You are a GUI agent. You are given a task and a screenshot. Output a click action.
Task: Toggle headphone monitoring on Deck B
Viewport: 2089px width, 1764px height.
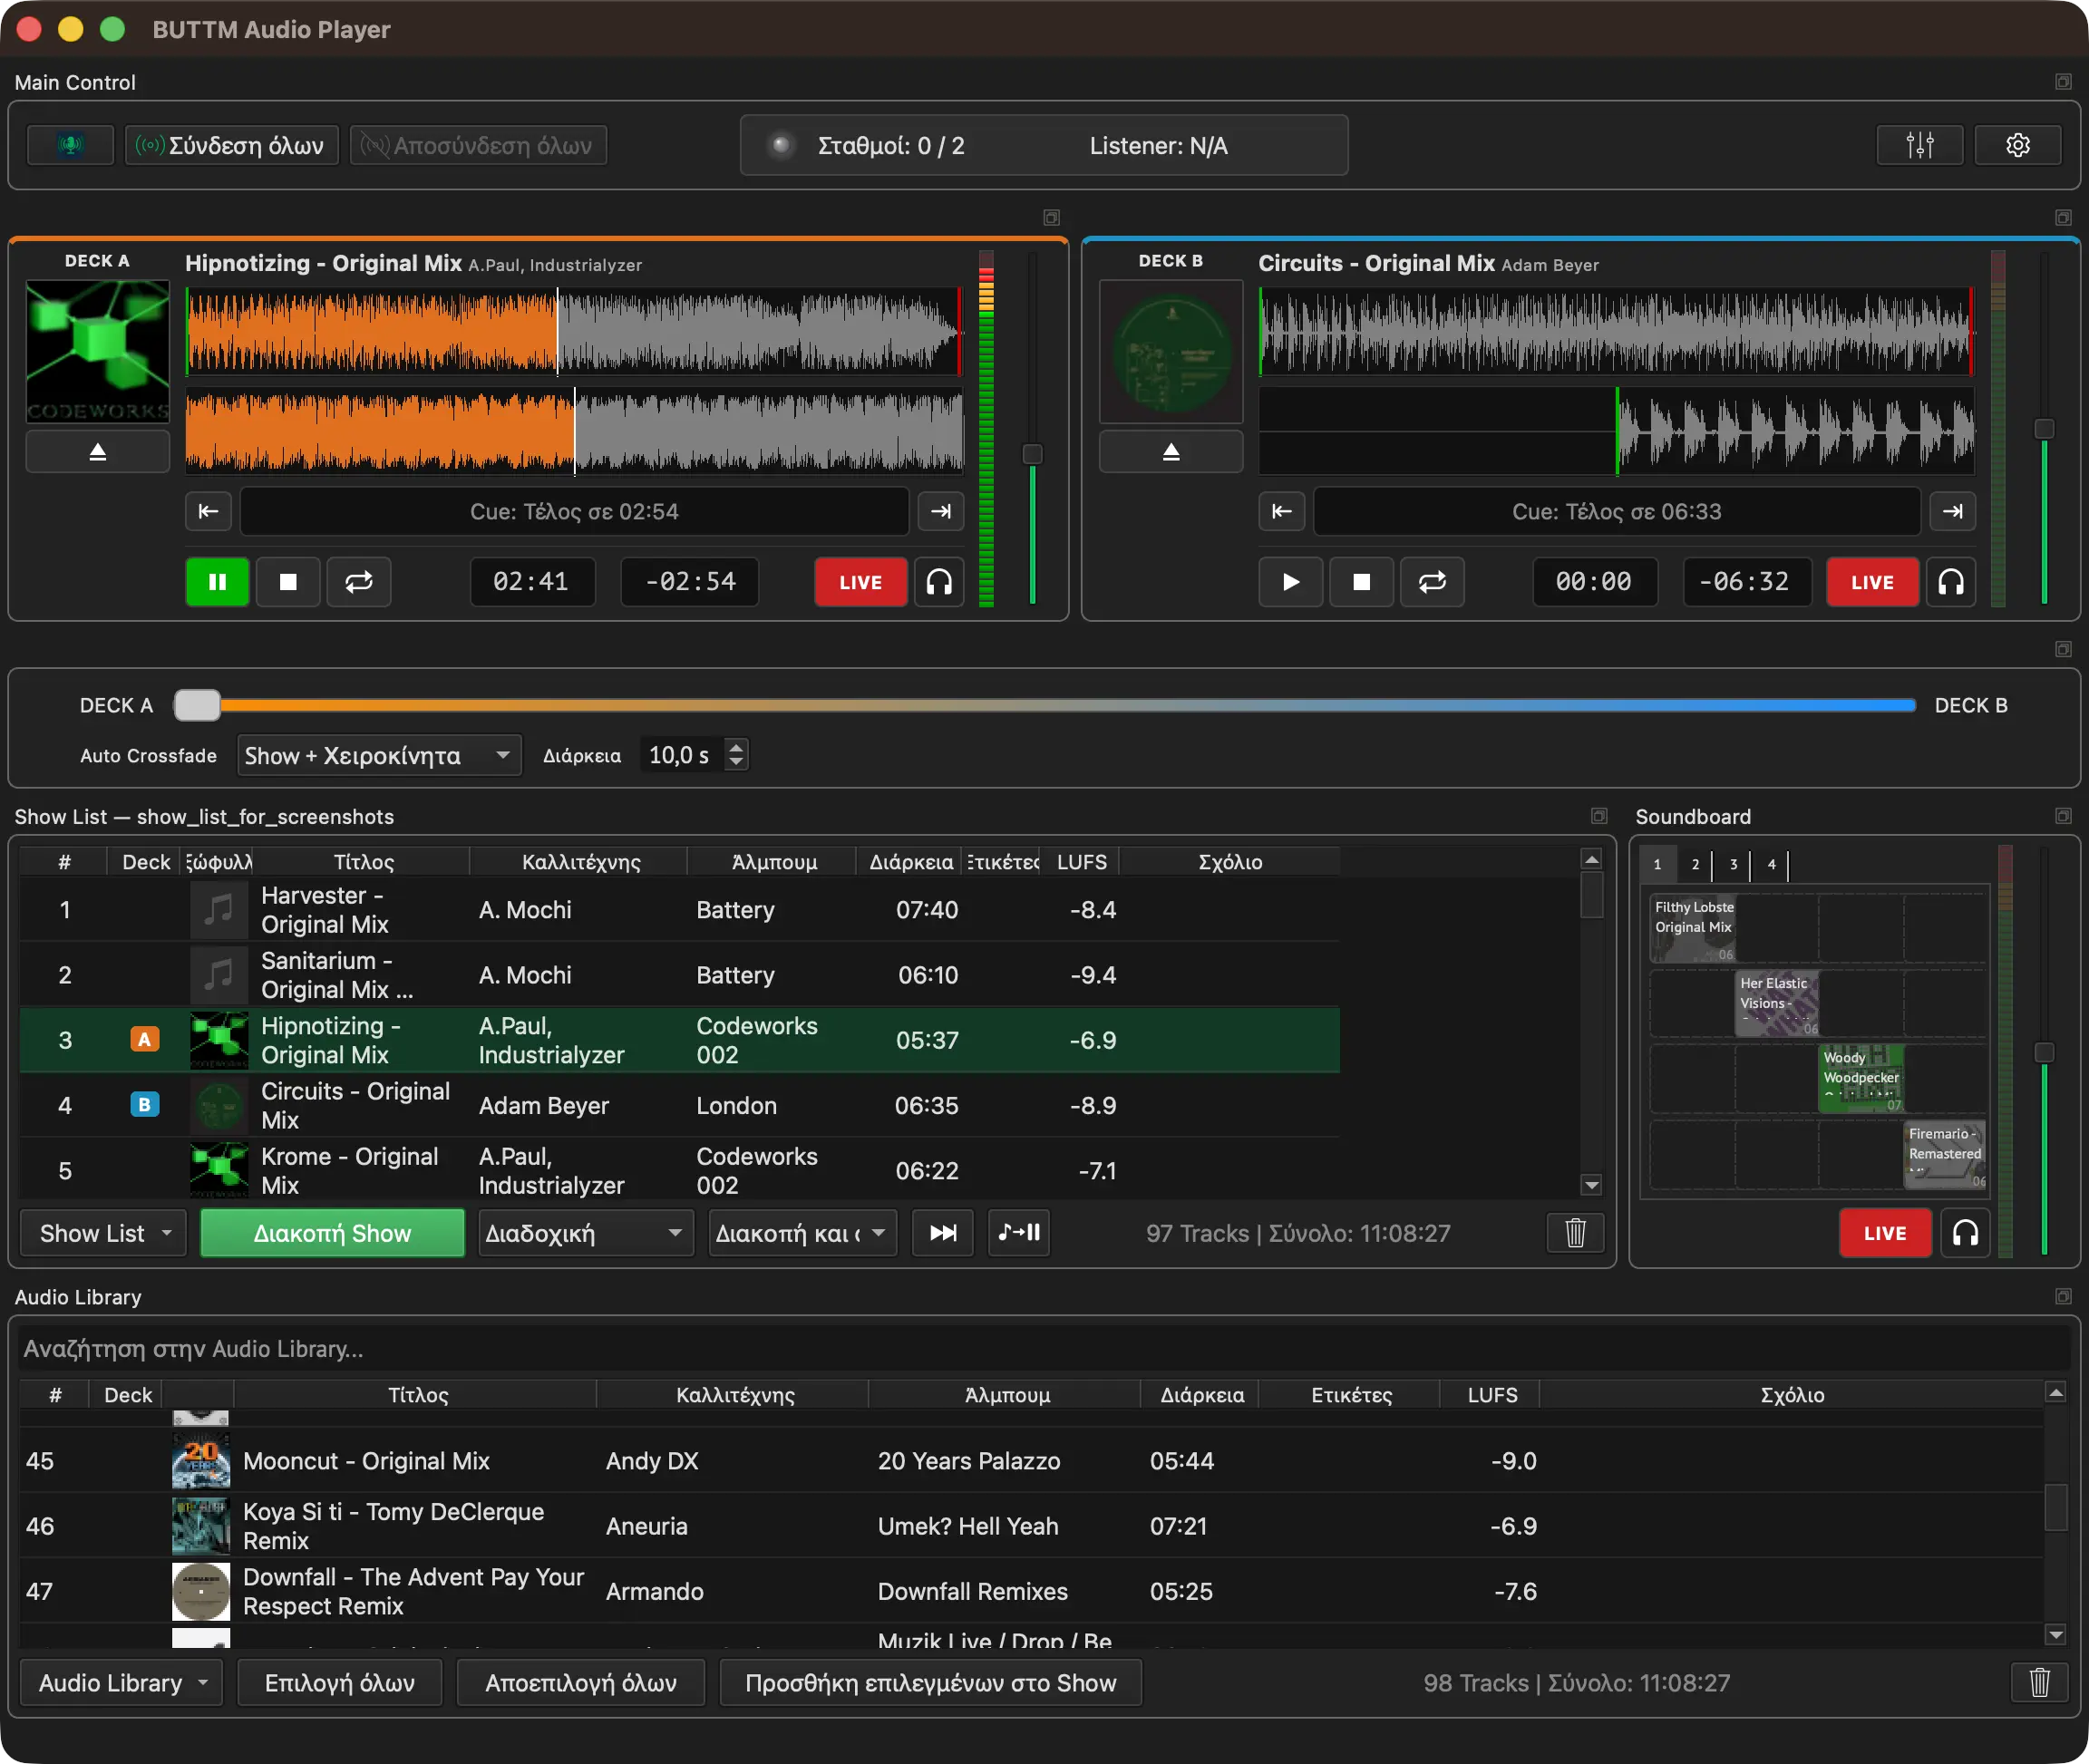click(x=1951, y=582)
